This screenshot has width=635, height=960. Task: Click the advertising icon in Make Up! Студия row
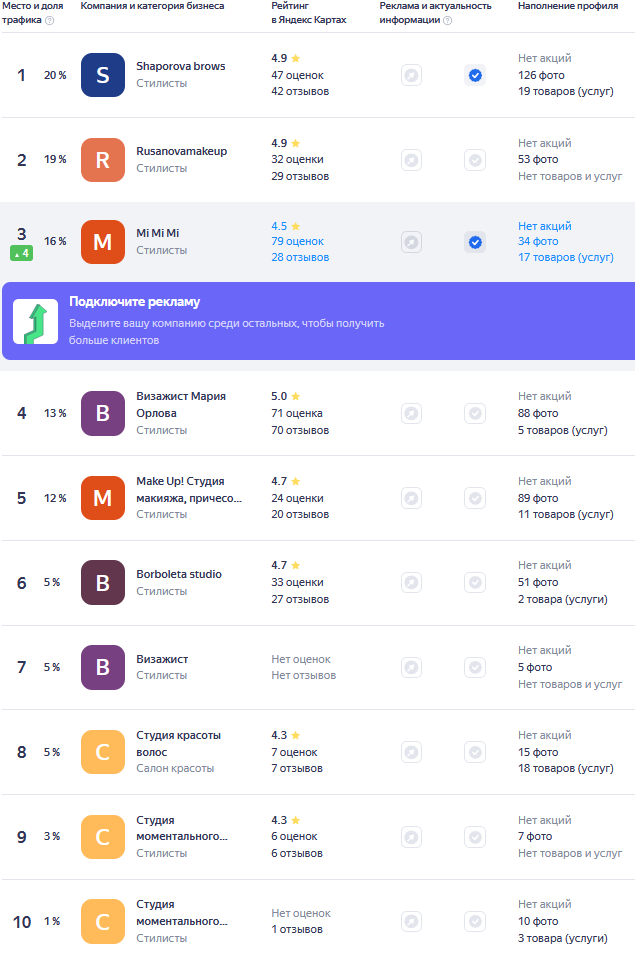tap(411, 498)
